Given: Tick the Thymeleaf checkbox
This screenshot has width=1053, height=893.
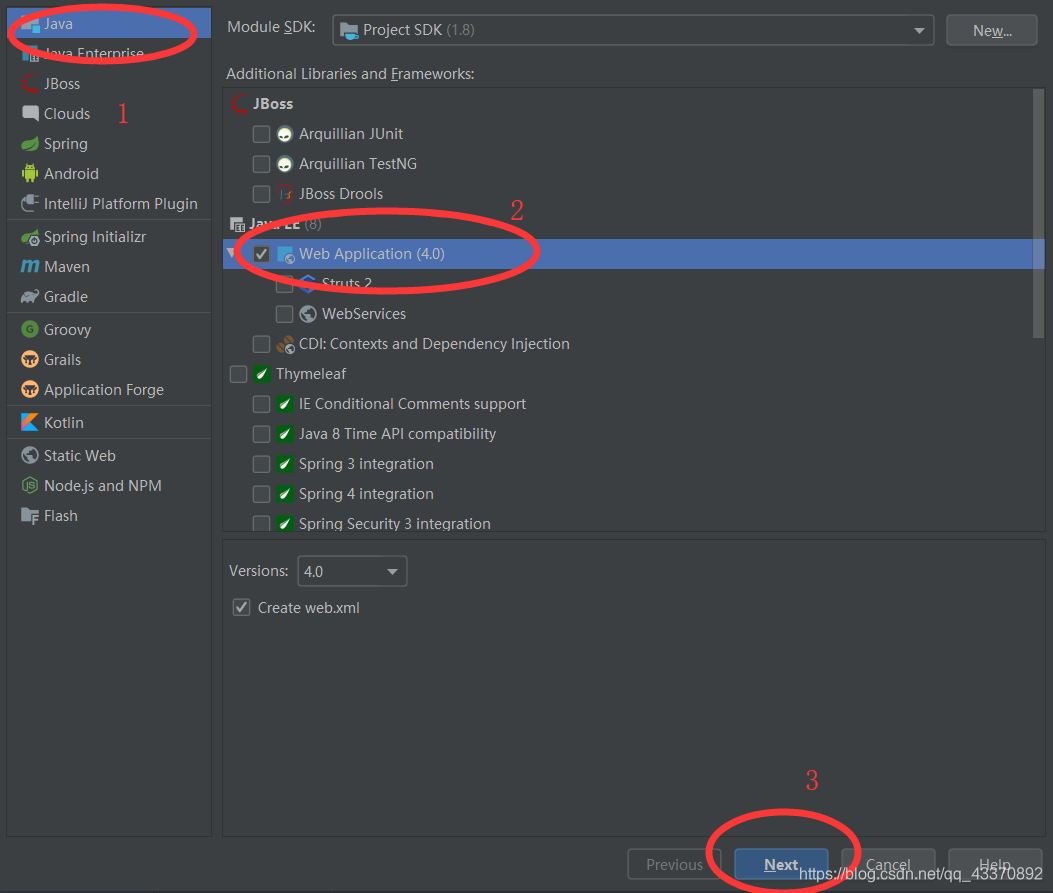Looking at the screenshot, I should [238, 374].
